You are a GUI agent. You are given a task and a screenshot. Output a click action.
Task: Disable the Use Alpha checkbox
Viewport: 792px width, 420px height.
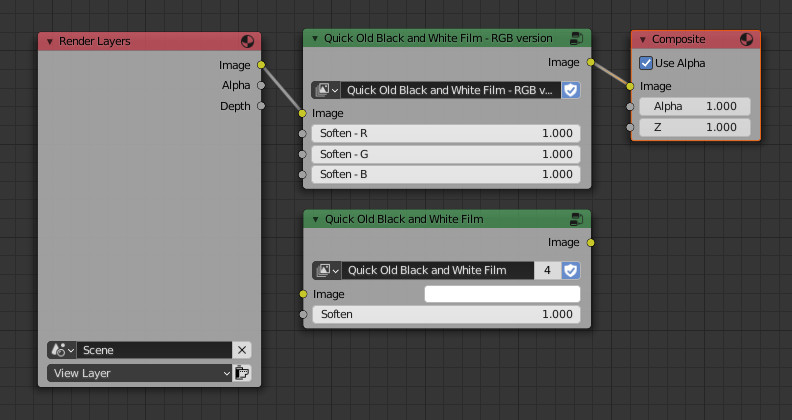pyautogui.click(x=646, y=63)
